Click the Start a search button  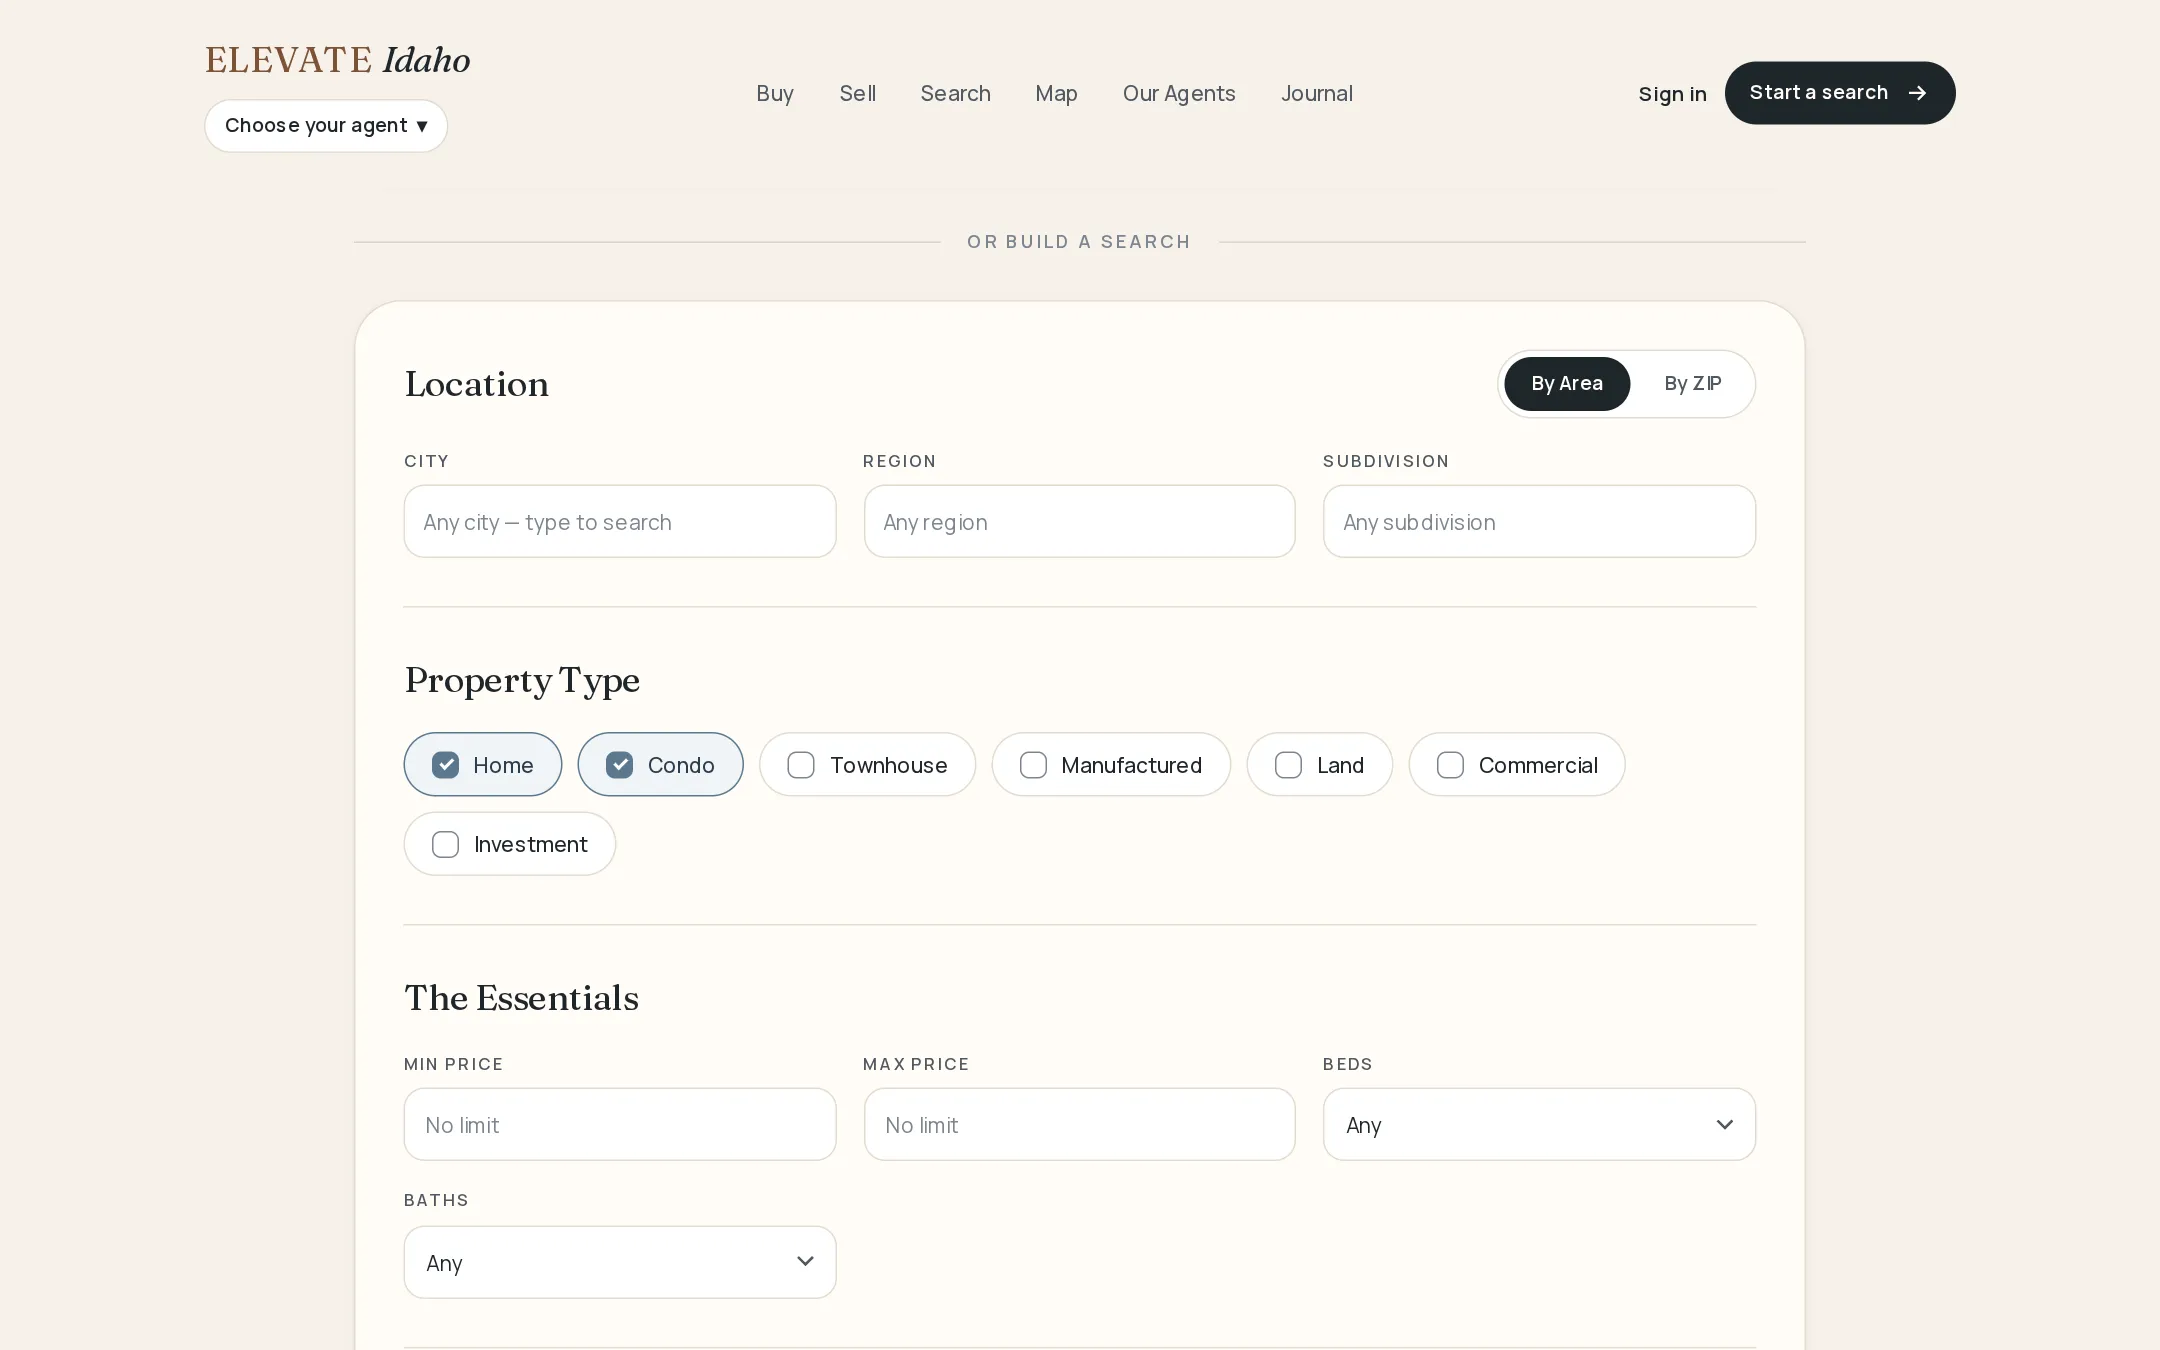(x=1840, y=93)
